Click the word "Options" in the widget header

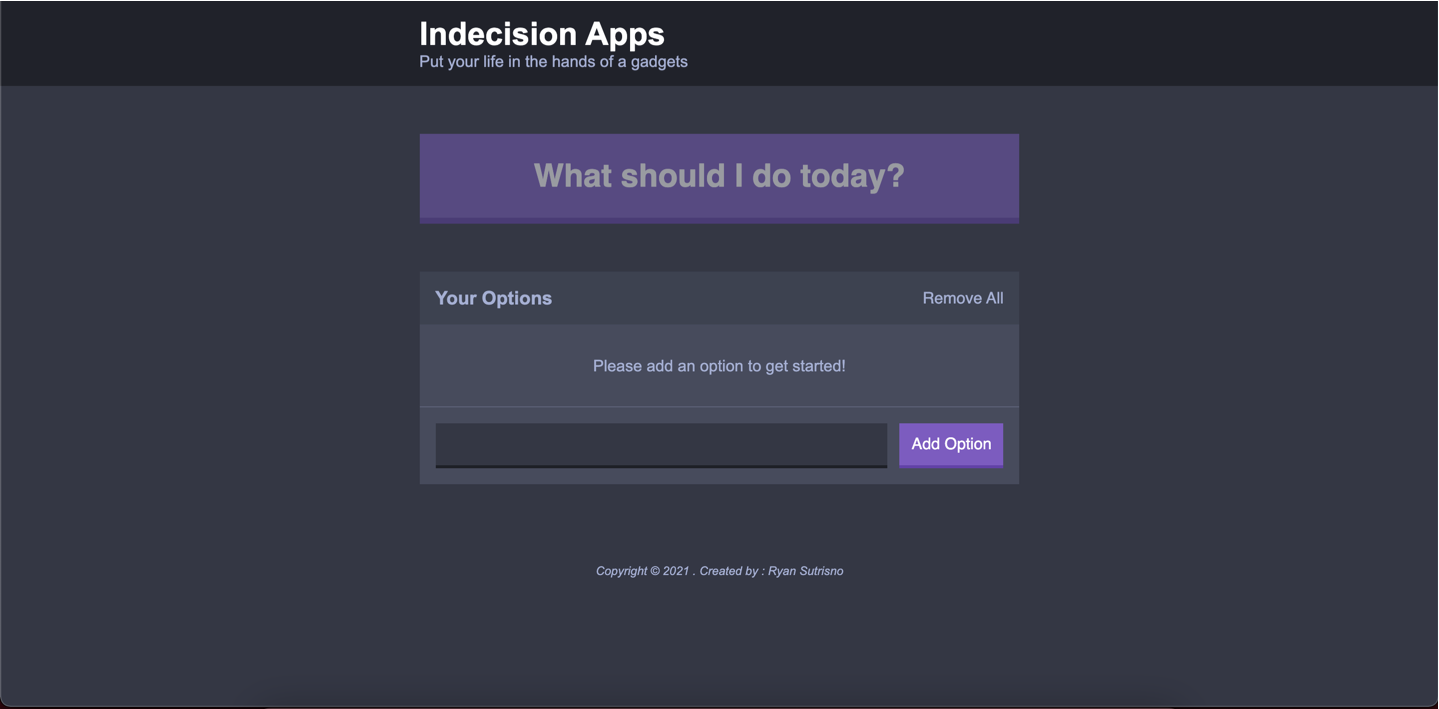(516, 298)
